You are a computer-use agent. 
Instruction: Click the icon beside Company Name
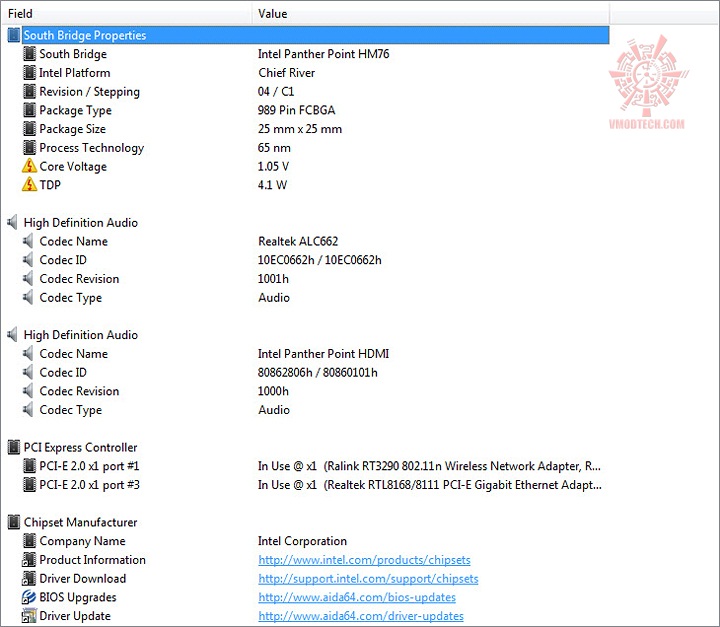click(x=29, y=541)
